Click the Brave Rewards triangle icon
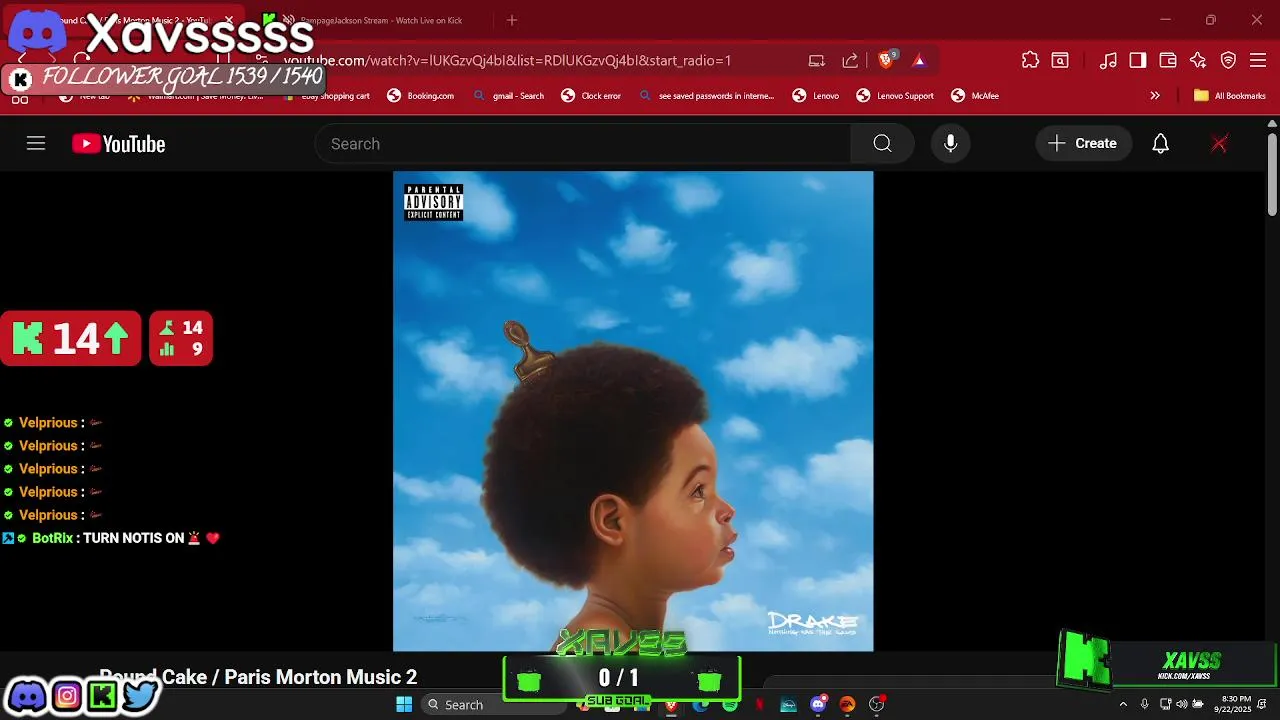The height and width of the screenshot is (720, 1280). point(919,60)
